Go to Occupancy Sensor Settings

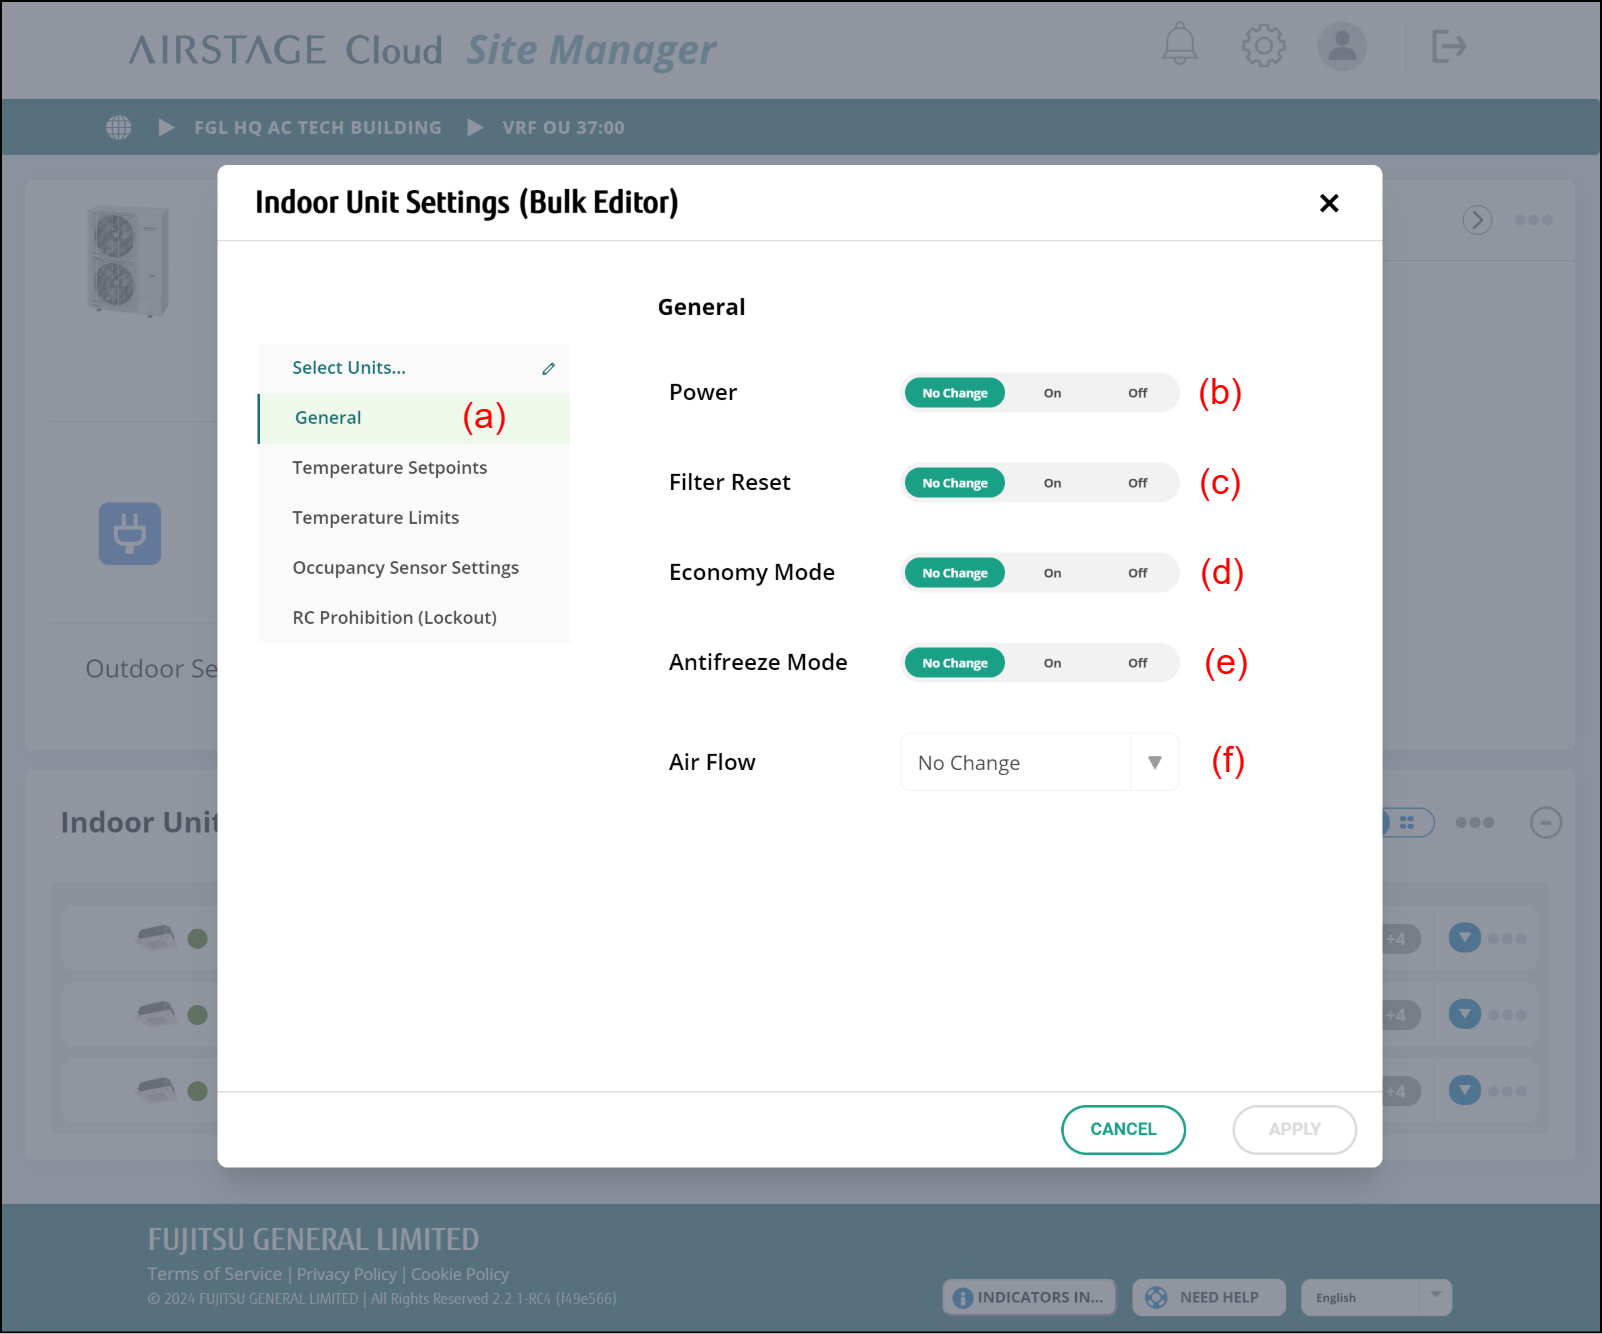click(x=405, y=568)
